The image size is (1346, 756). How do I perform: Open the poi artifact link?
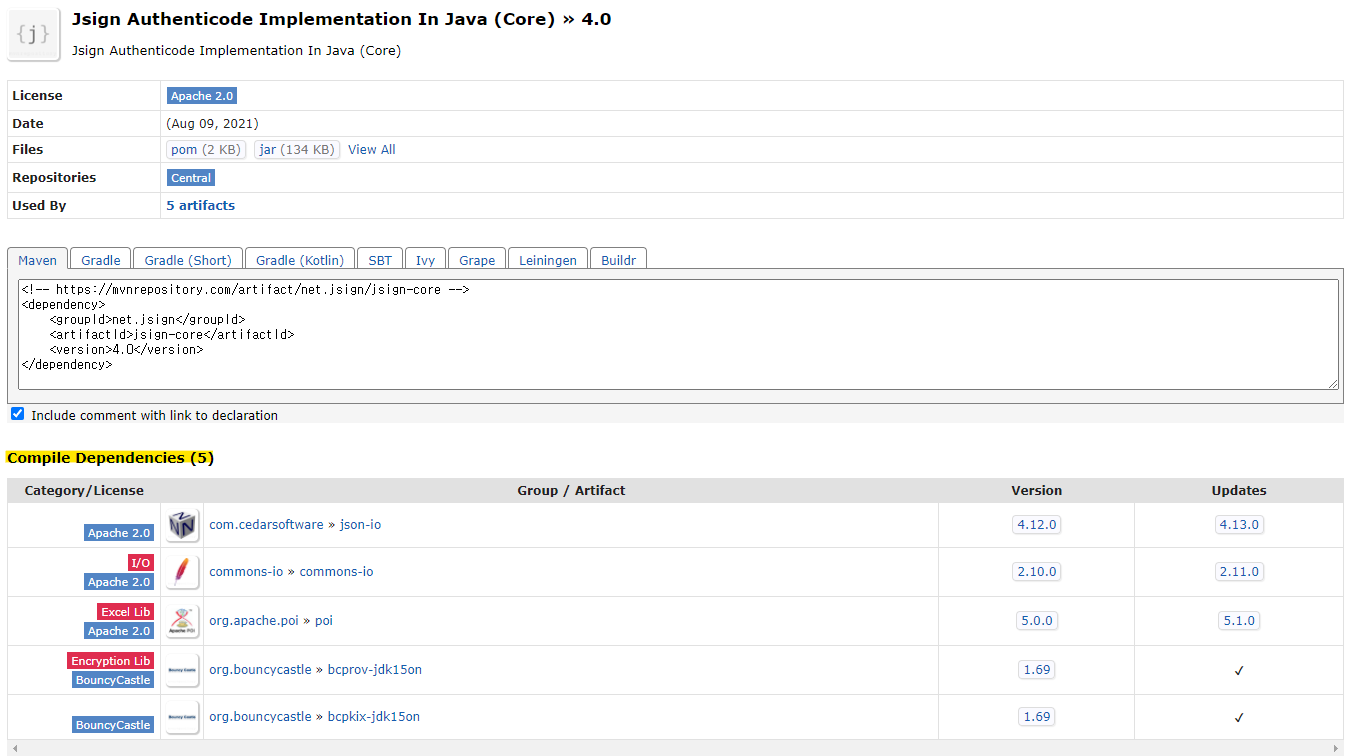(x=324, y=621)
